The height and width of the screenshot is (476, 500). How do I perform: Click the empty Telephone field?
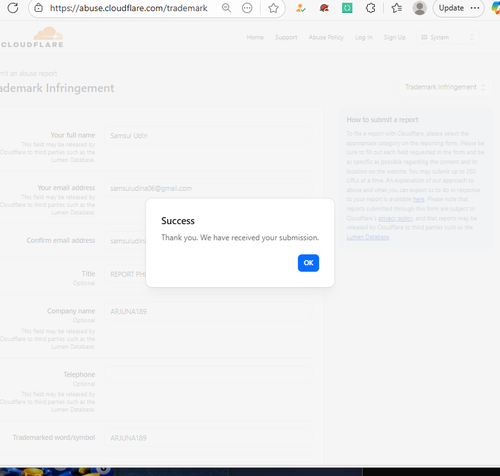click(208, 375)
